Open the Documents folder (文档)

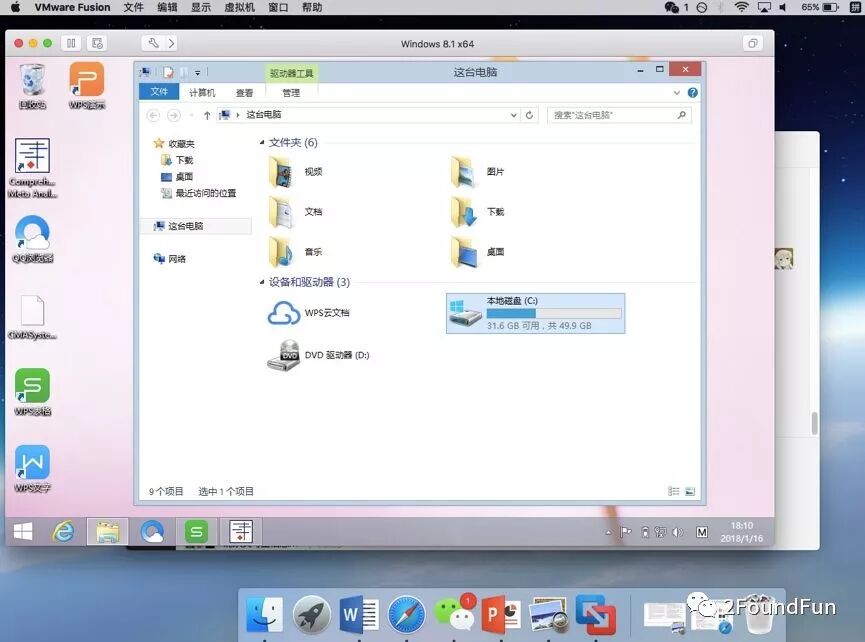[x=296, y=212]
